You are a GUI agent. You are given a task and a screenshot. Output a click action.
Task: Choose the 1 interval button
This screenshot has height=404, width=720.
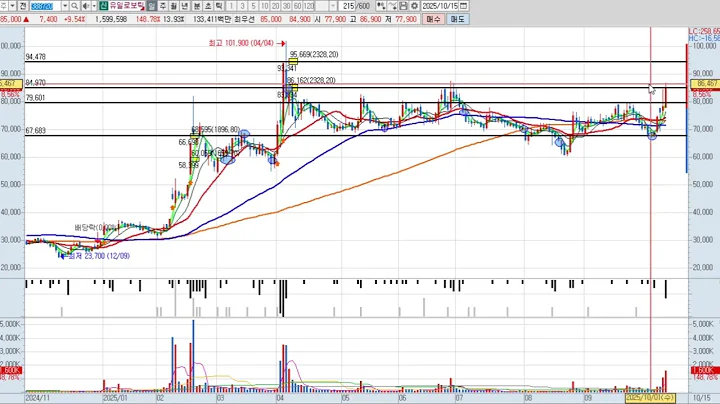tap(231, 6)
